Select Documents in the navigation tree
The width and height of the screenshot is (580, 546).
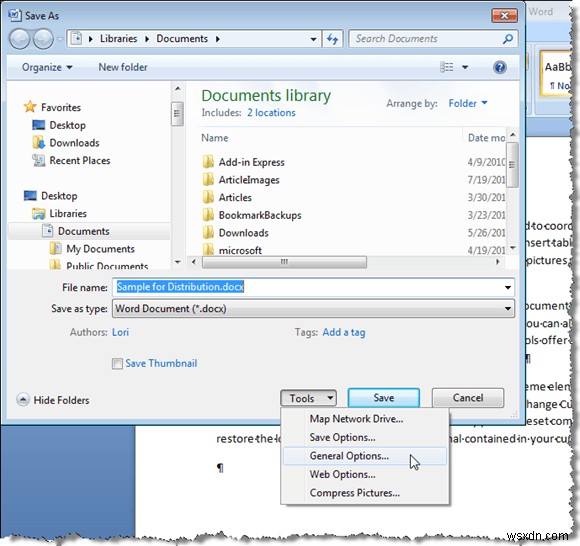84,231
